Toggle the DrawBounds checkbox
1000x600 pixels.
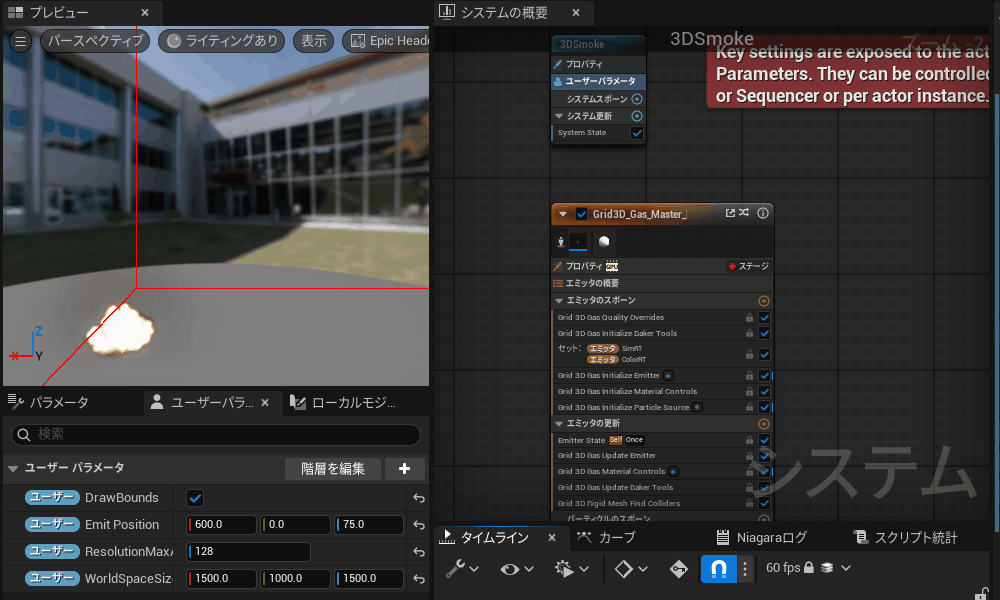click(x=196, y=498)
